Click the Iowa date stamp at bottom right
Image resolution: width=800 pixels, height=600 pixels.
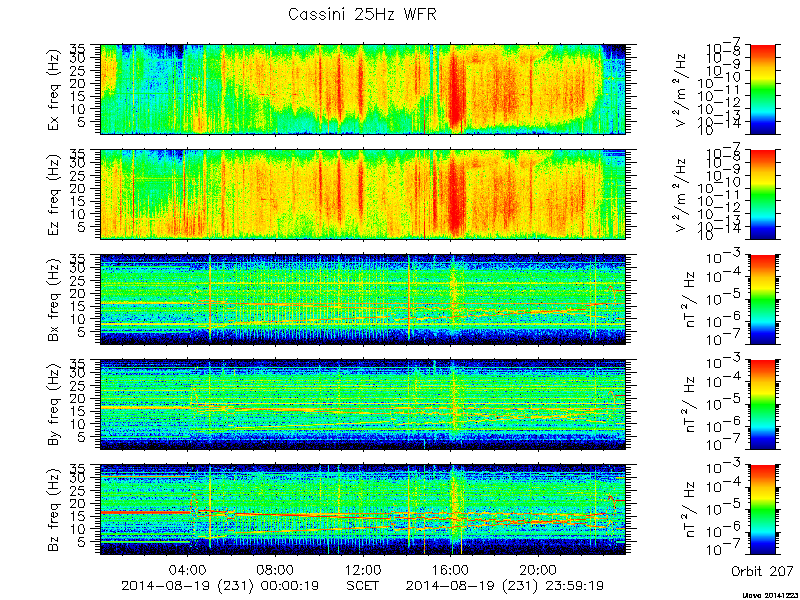tap(770, 595)
